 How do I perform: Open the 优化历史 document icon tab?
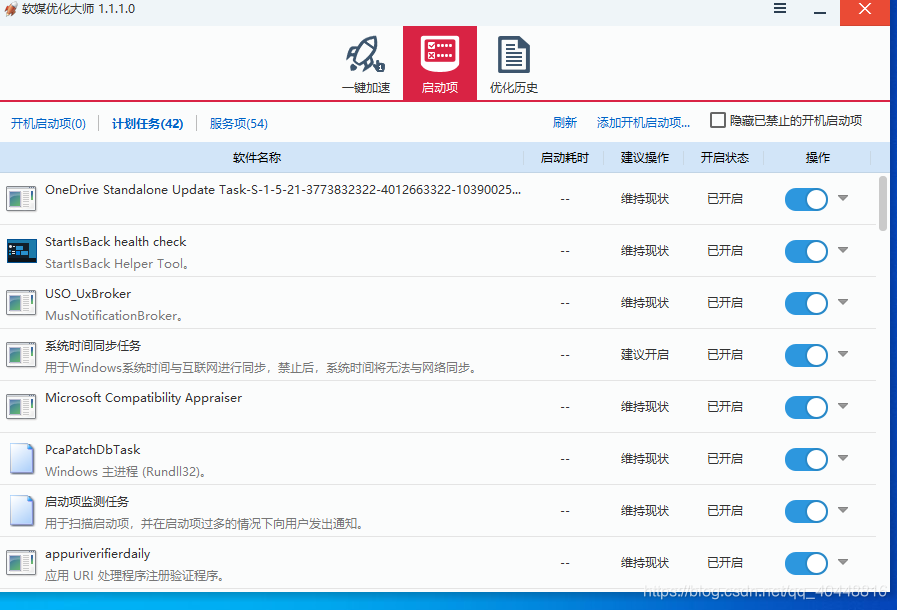click(x=514, y=64)
